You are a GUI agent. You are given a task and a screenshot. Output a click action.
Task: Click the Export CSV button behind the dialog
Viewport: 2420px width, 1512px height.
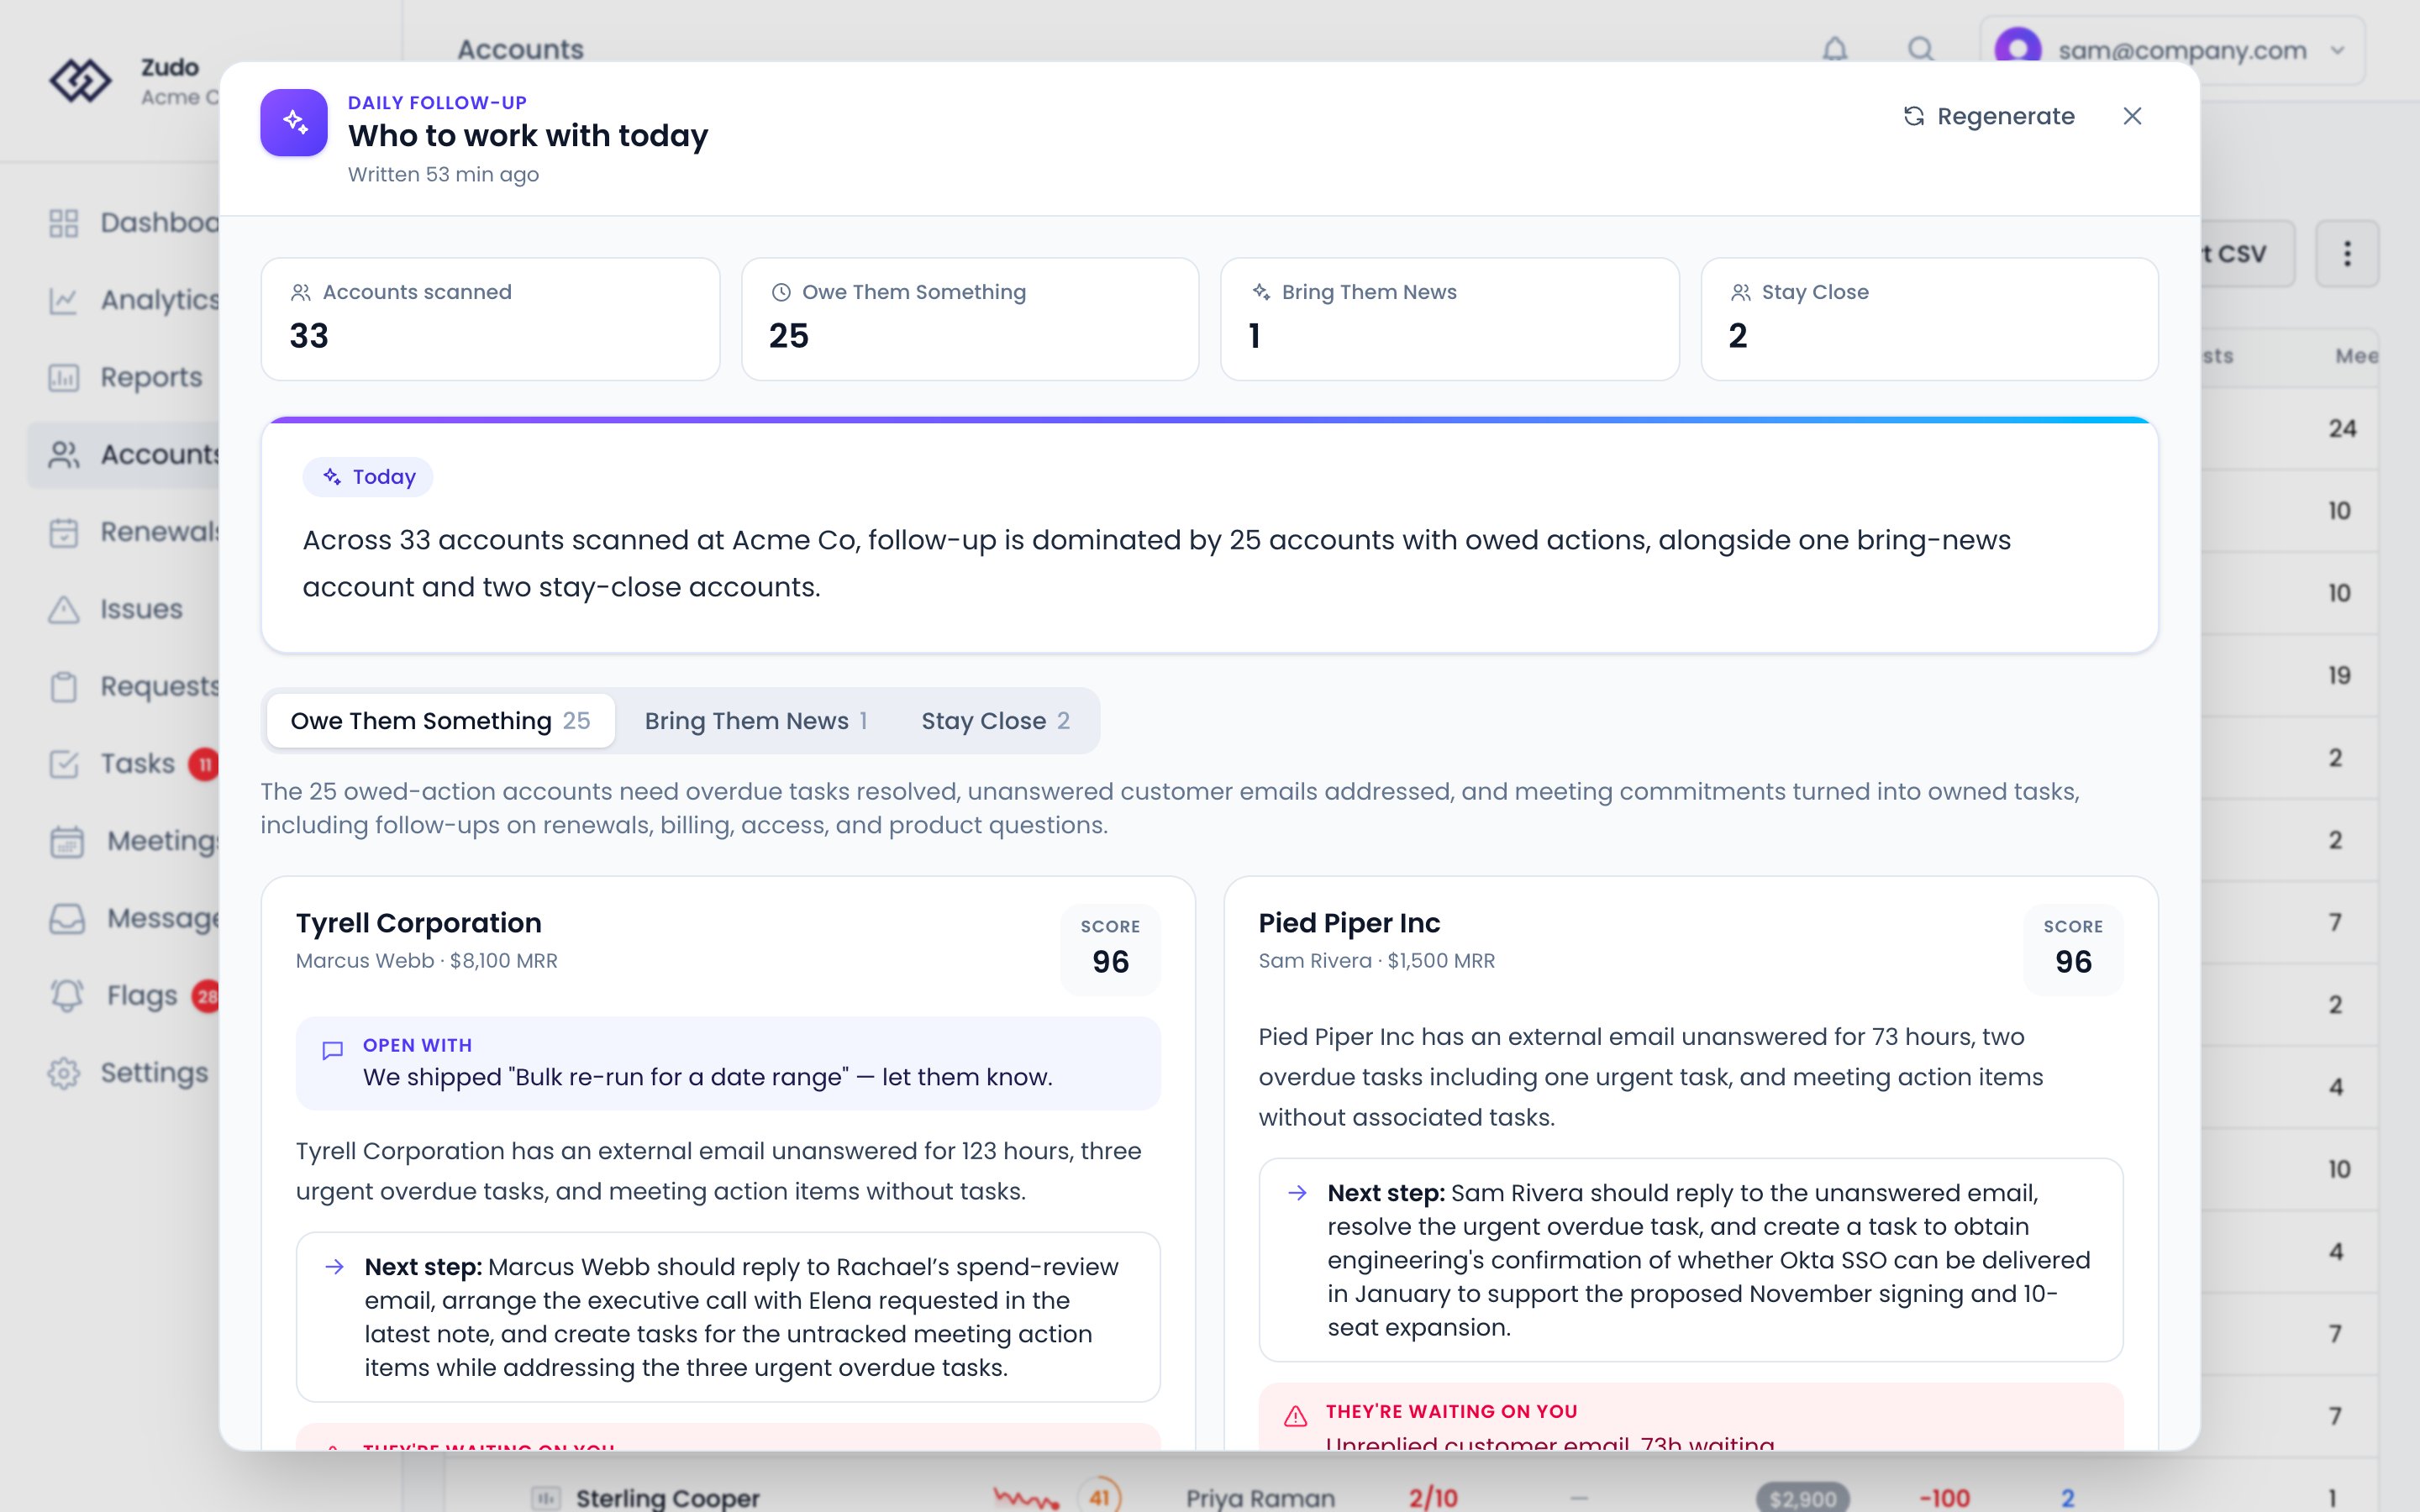pos(2246,254)
